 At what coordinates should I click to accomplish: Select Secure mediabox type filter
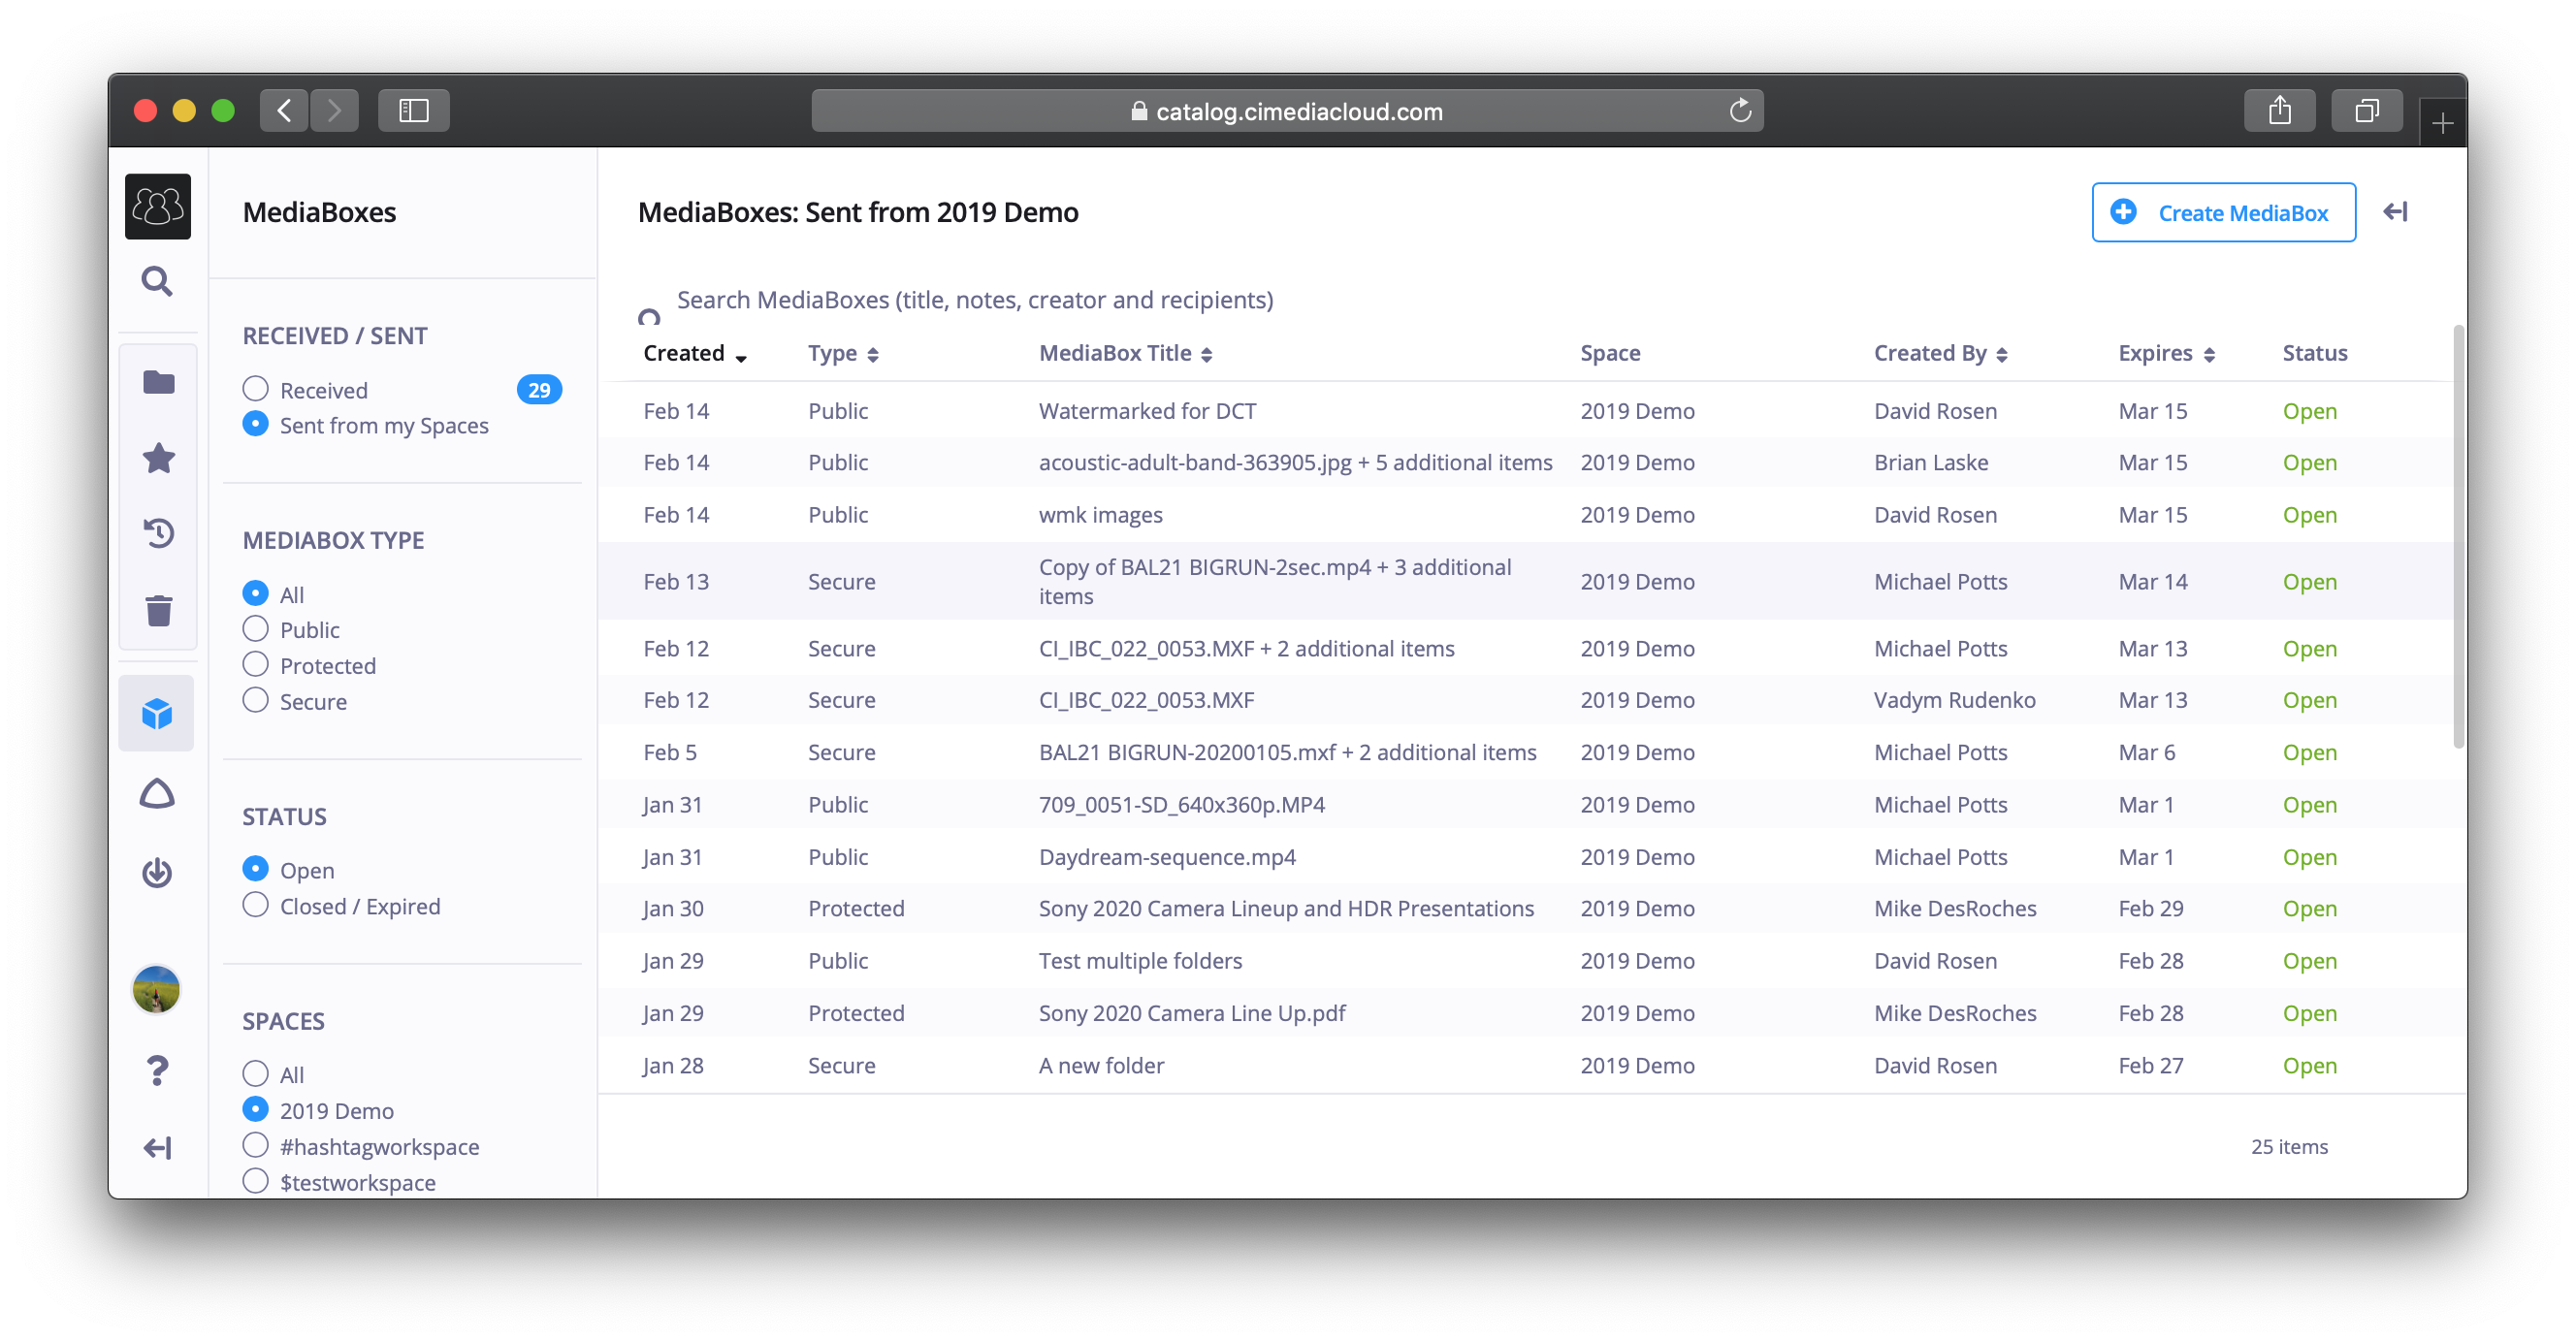[x=255, y=700]
